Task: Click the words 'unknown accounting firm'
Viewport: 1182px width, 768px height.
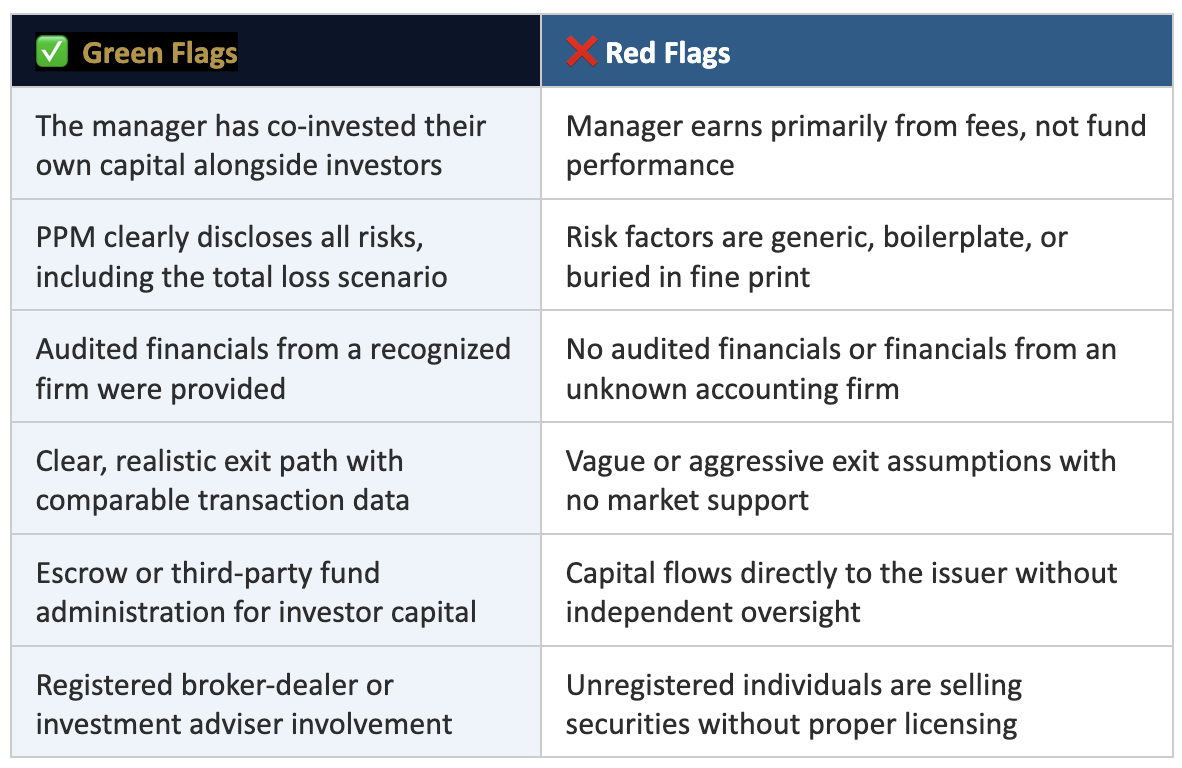Action: 732,388
